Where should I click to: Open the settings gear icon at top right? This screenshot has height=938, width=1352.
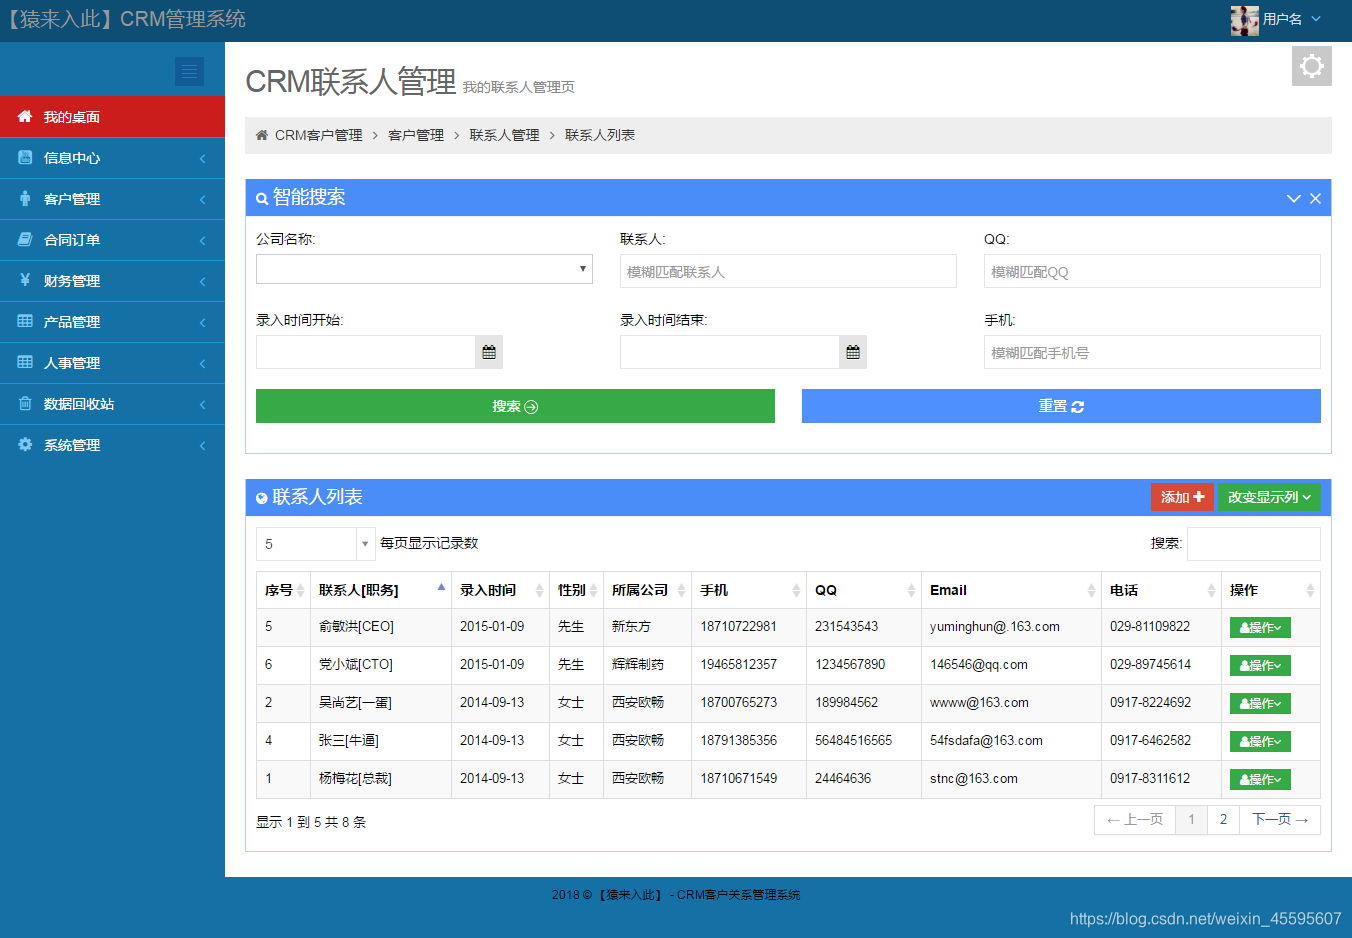pyautogui.click(x=1311, y=66)
